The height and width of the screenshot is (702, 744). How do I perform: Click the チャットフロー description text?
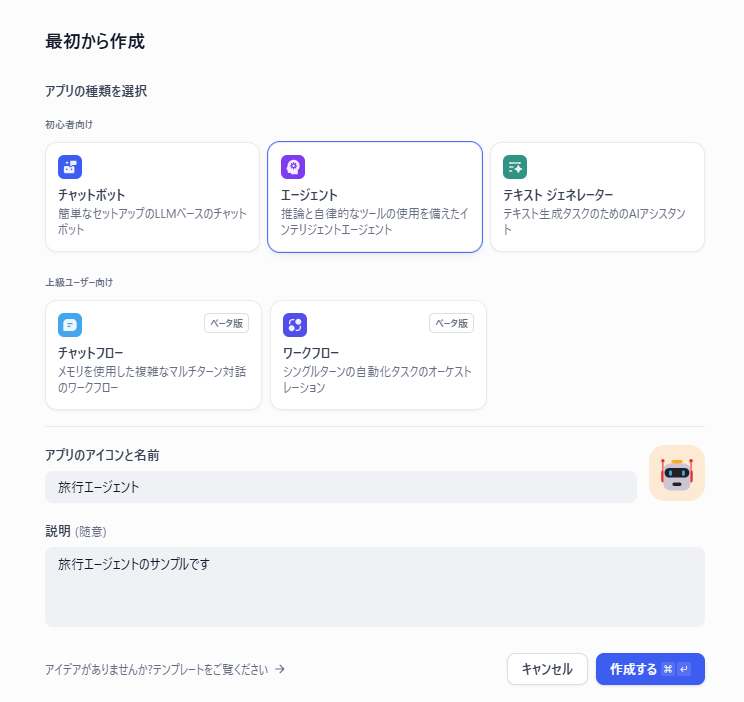pos(152,380)
